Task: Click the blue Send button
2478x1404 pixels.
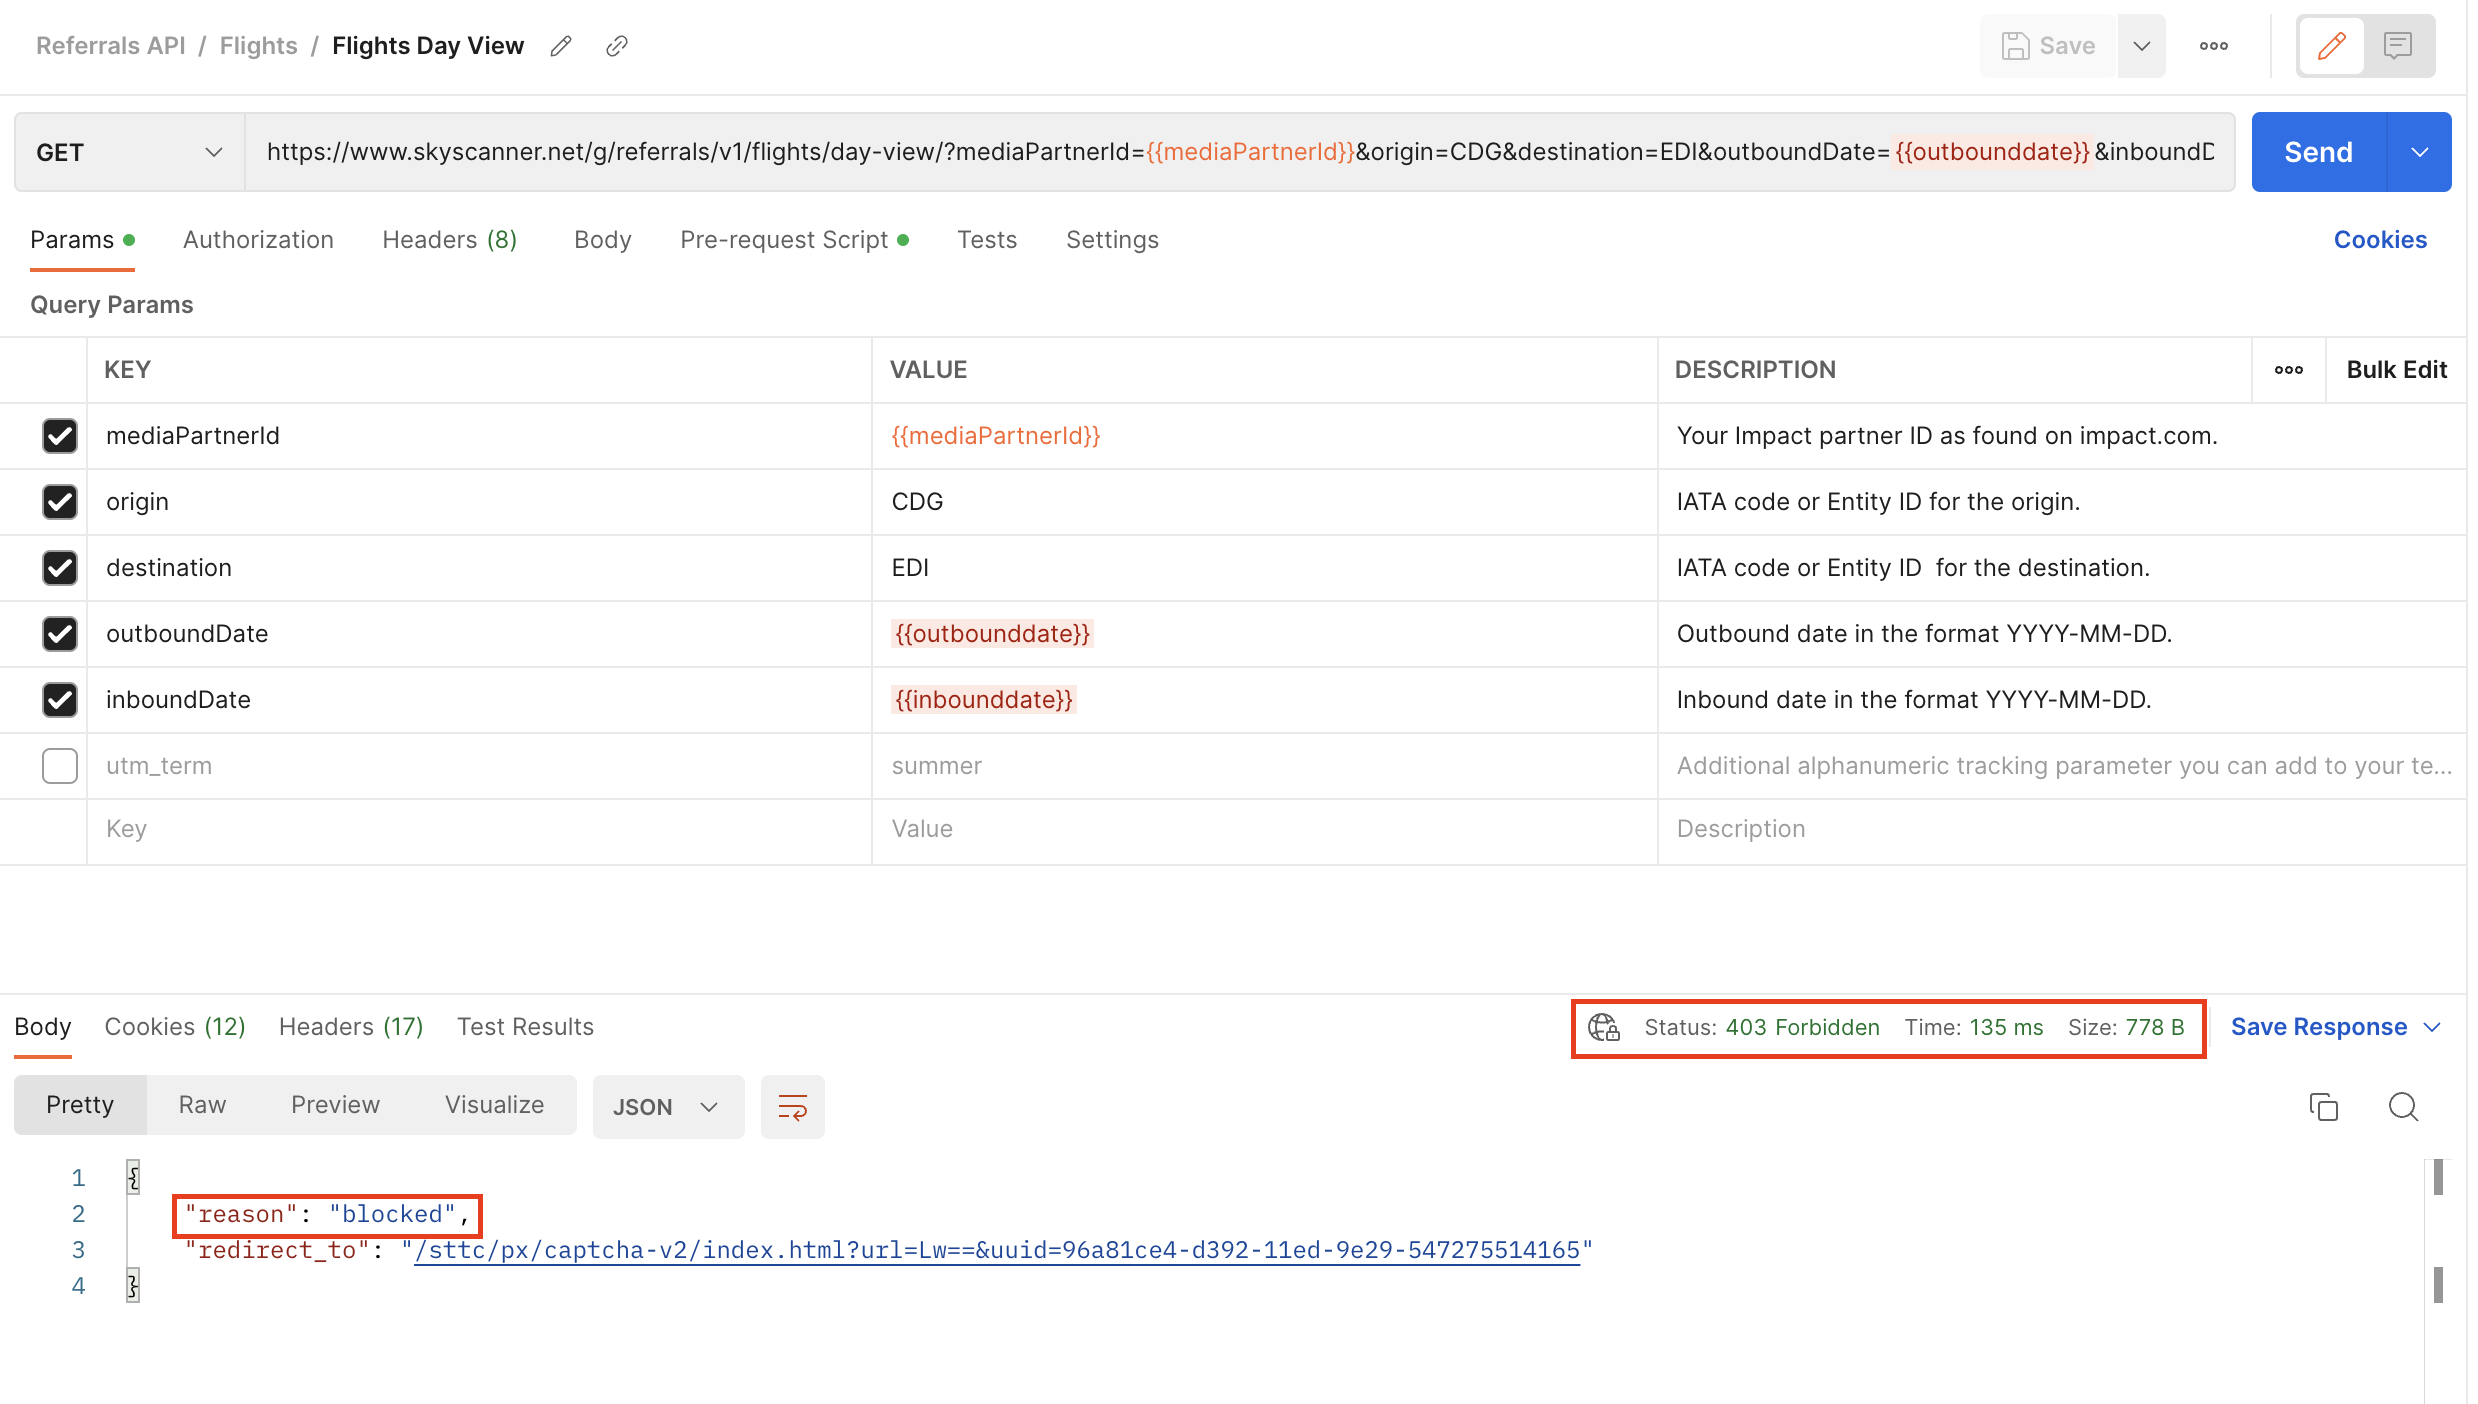Action: pos(2318,152)
